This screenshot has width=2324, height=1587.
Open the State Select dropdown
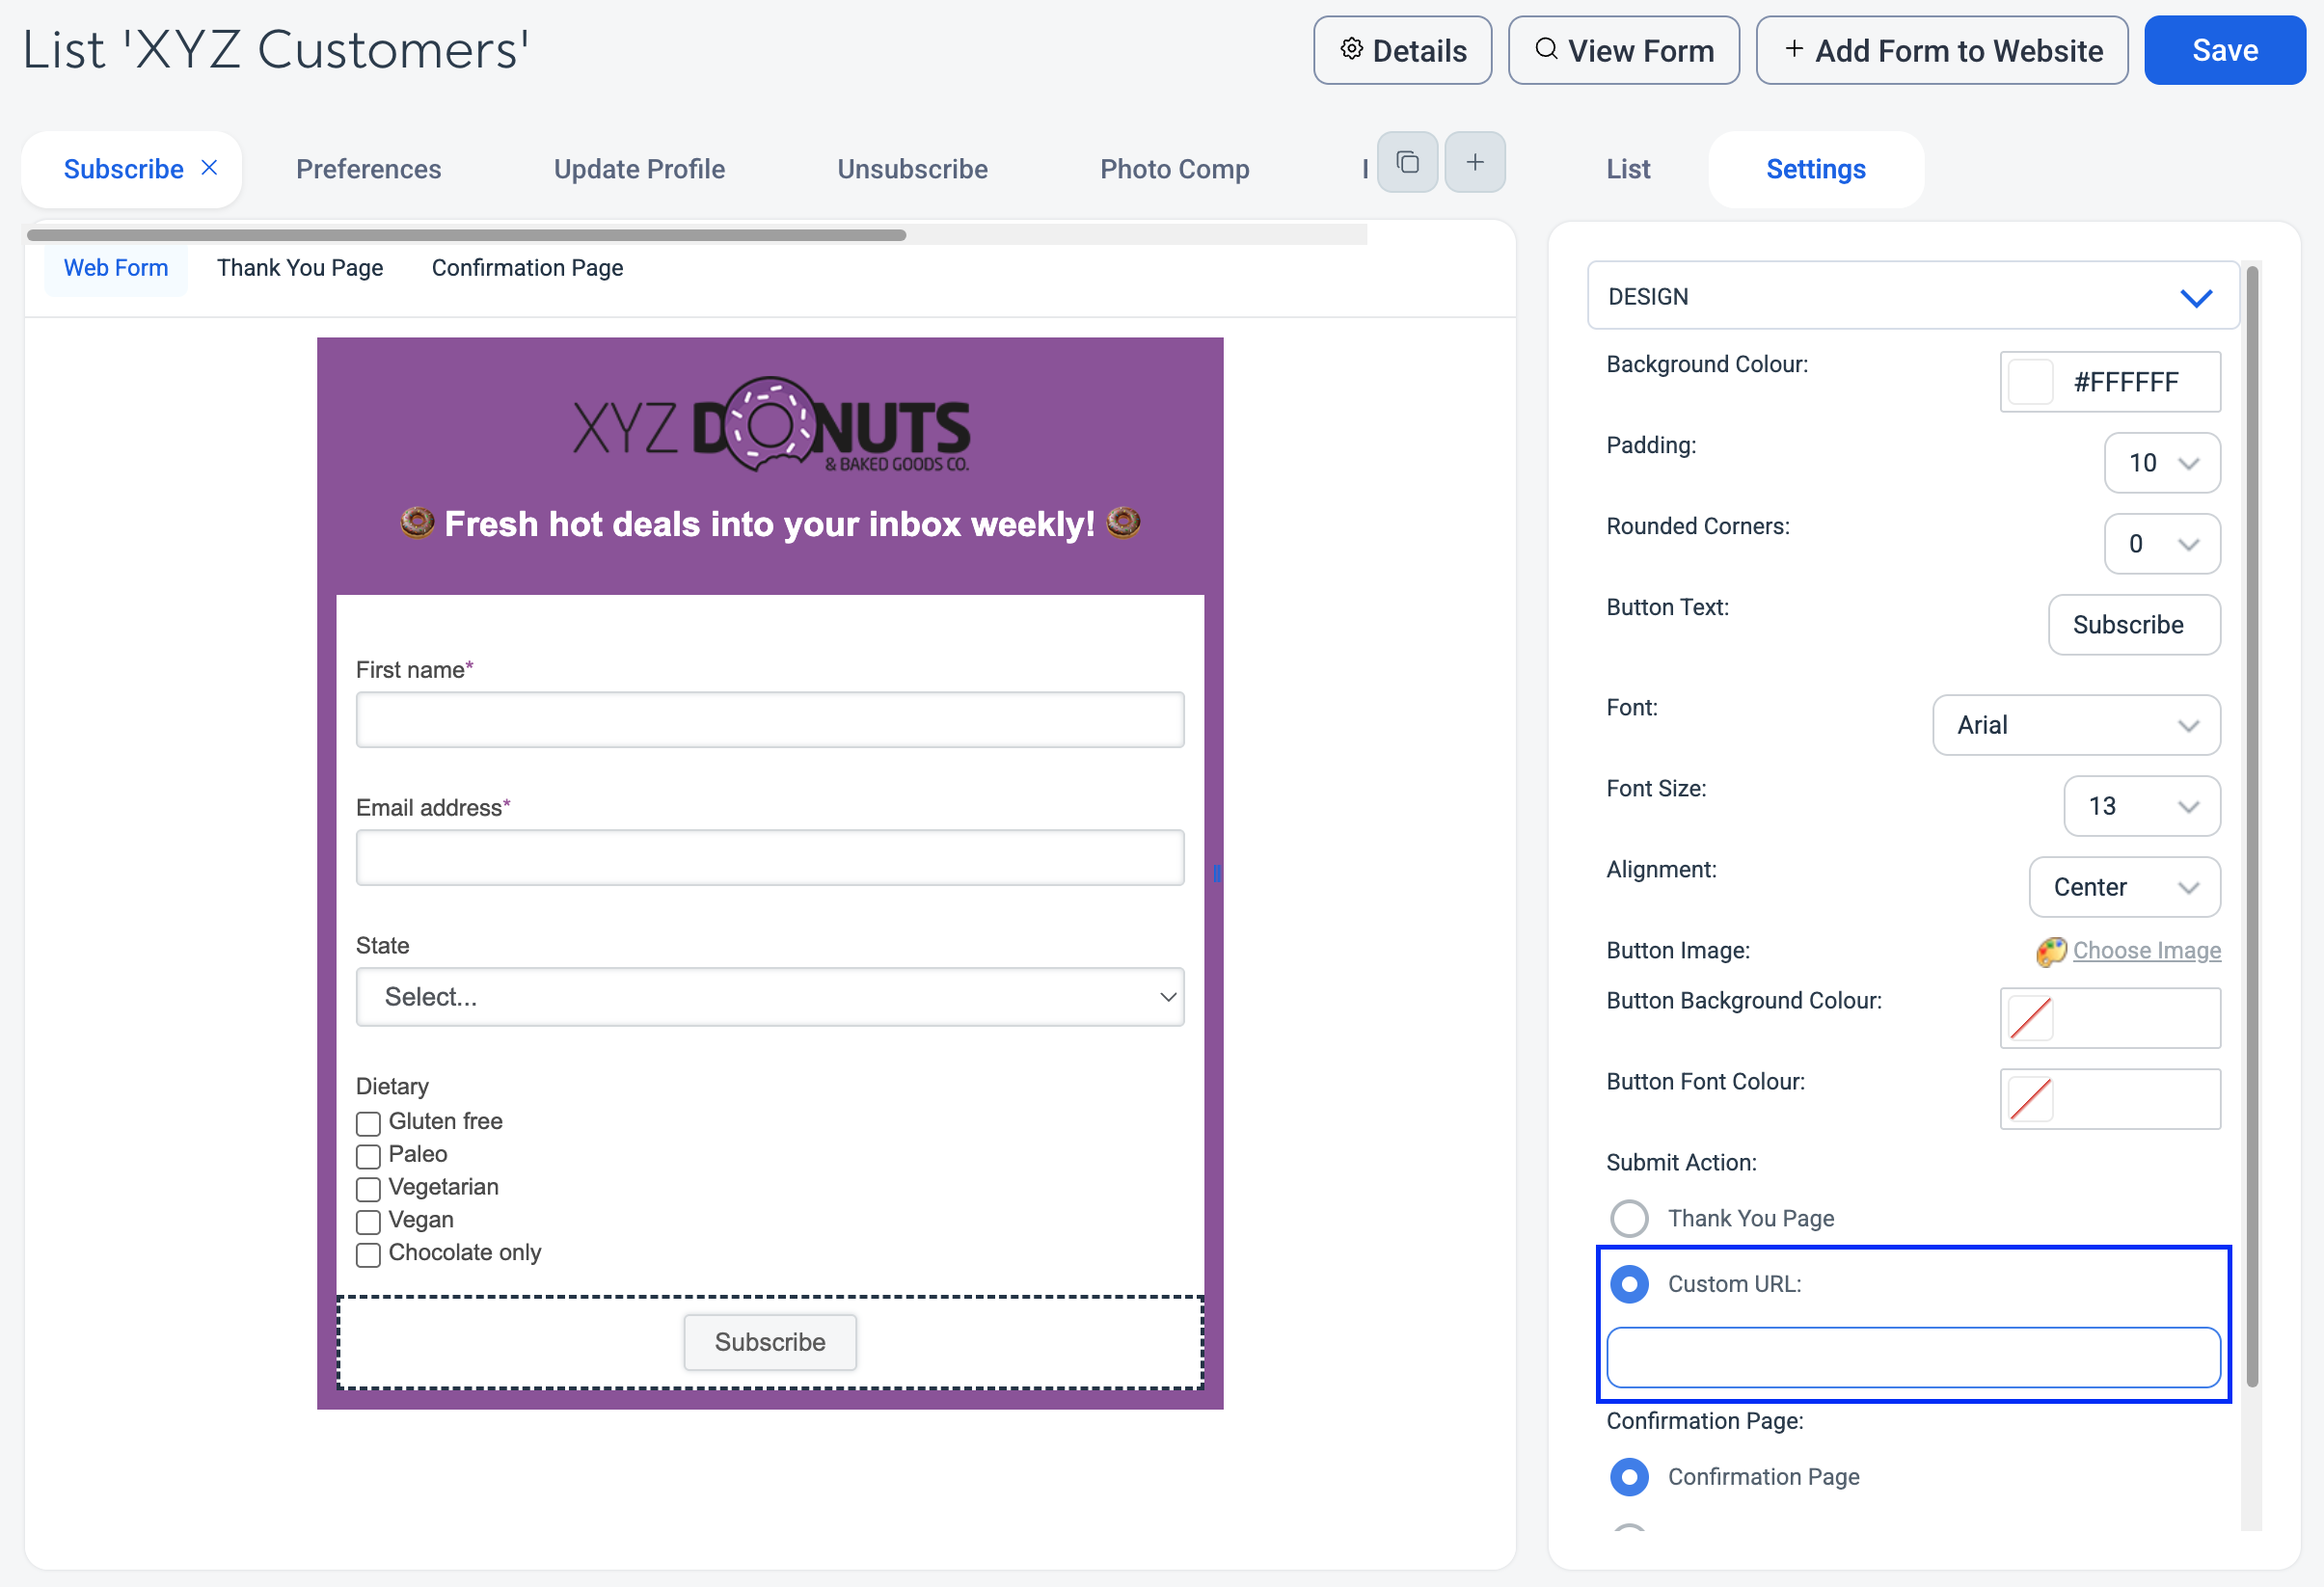click(x=770, y=997)
